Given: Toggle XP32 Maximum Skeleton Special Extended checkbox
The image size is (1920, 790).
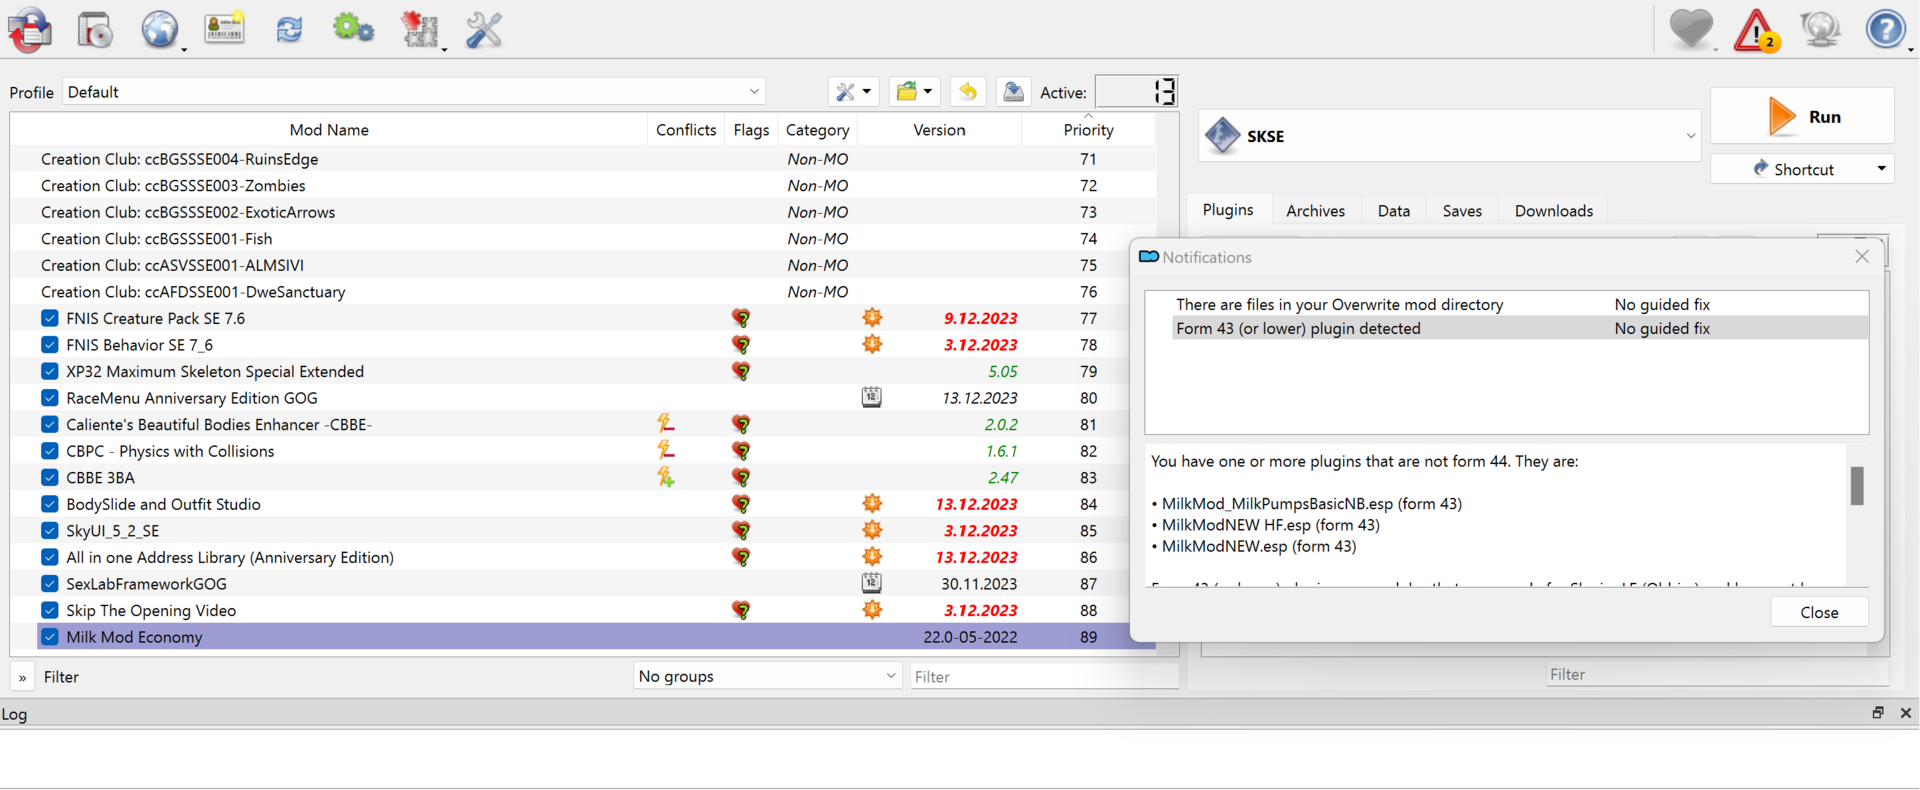Looking at the screenshot, I should click(x=49, y=371).
